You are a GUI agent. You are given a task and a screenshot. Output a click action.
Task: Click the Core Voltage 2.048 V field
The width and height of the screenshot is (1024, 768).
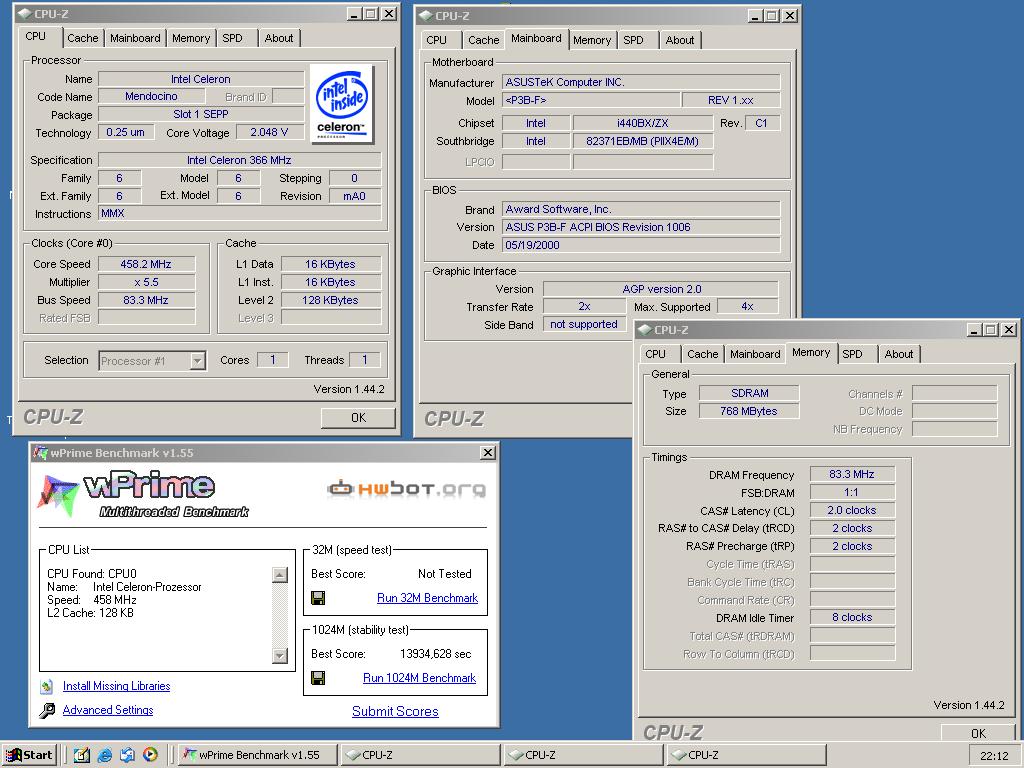(269, 132)
